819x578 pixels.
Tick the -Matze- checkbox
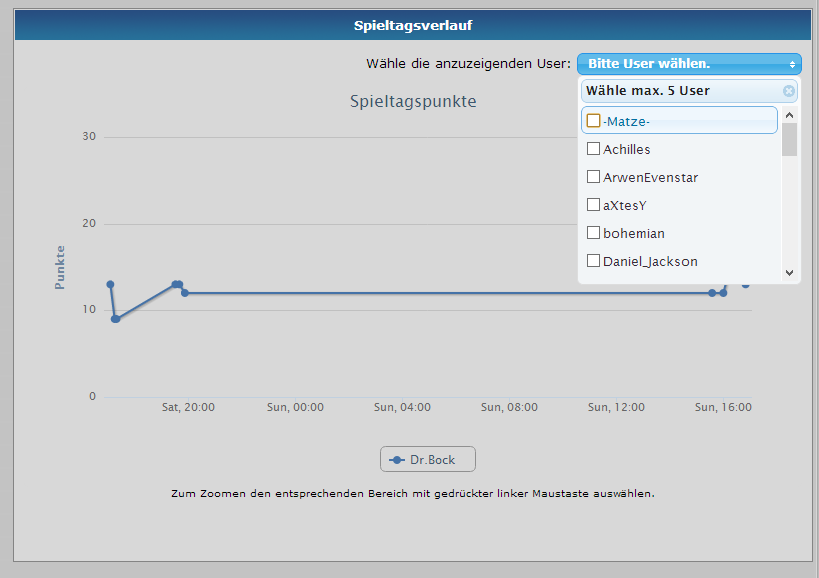click(594, 121)
